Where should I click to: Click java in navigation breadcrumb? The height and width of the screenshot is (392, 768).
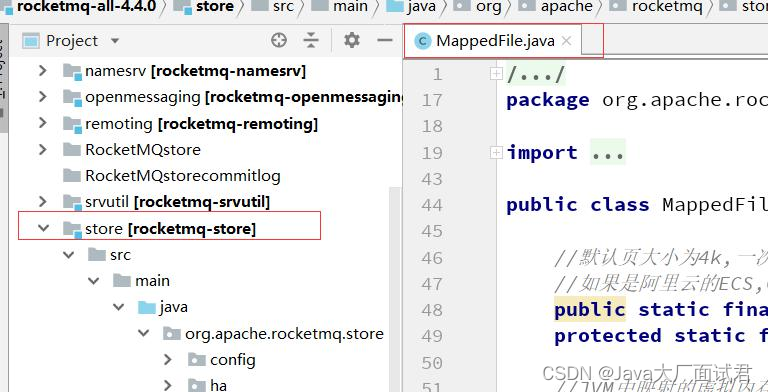pos(421,6)
